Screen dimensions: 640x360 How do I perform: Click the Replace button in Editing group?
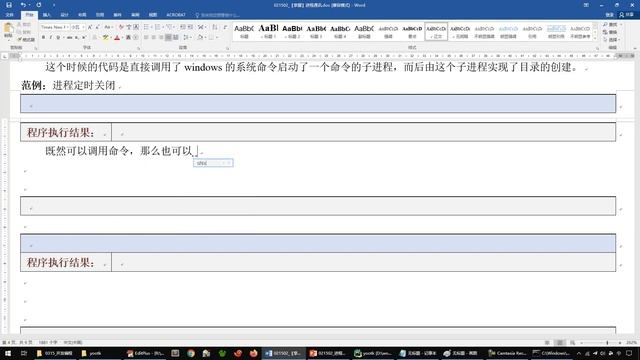pos(611,32)
